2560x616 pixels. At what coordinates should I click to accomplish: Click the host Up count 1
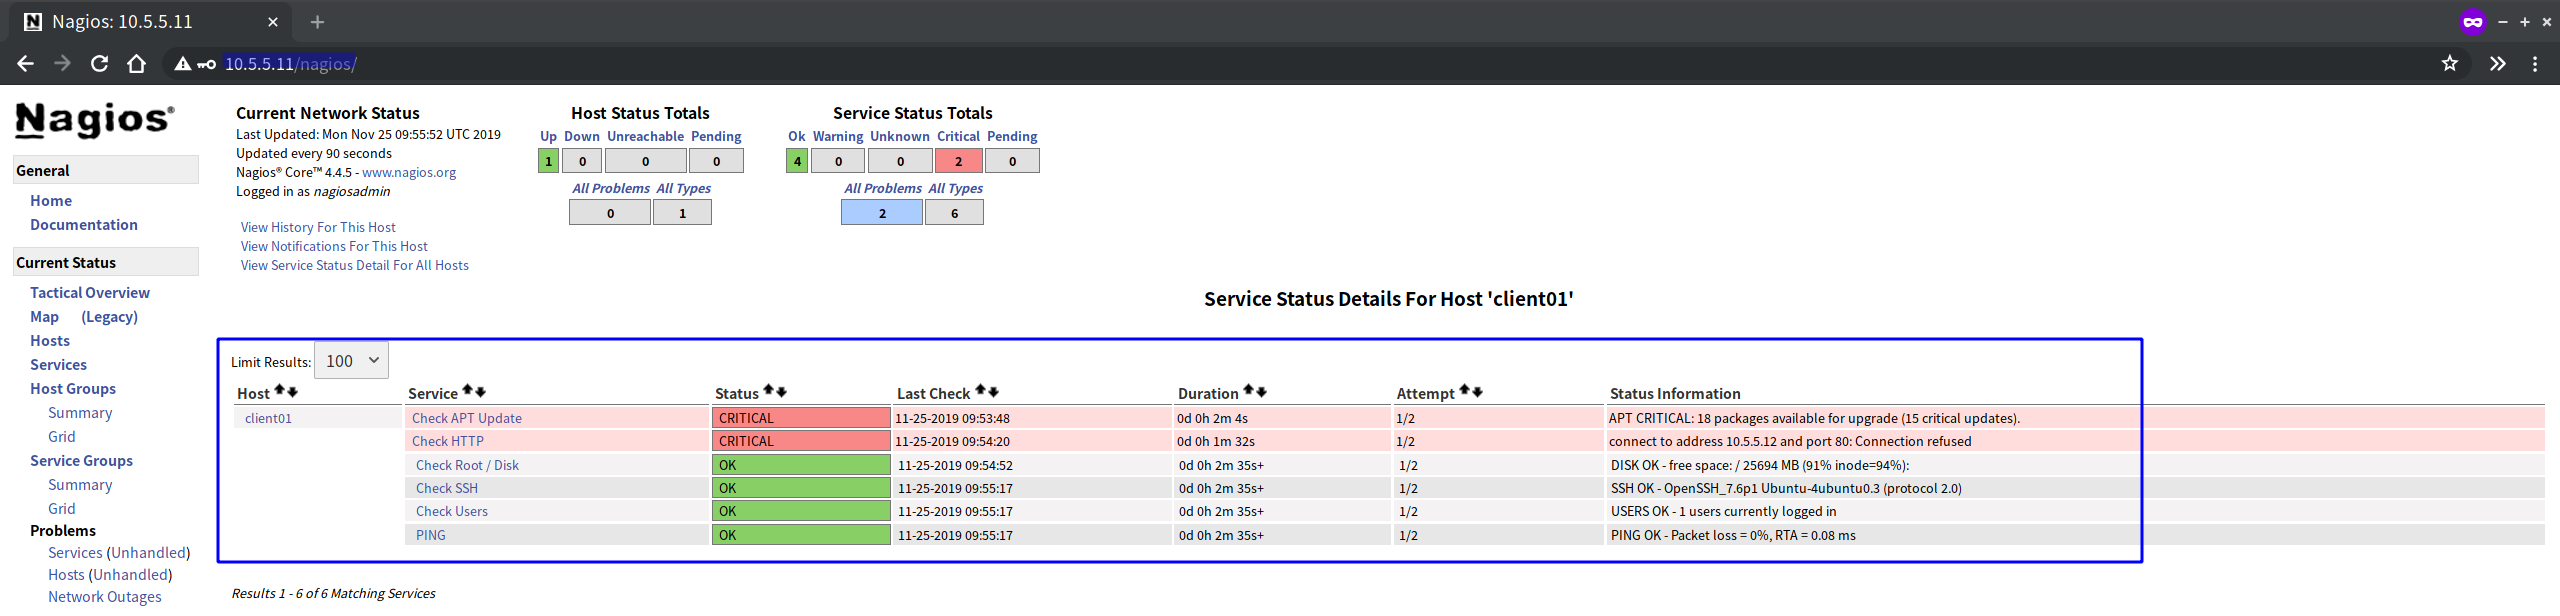(x=548, y=161)
